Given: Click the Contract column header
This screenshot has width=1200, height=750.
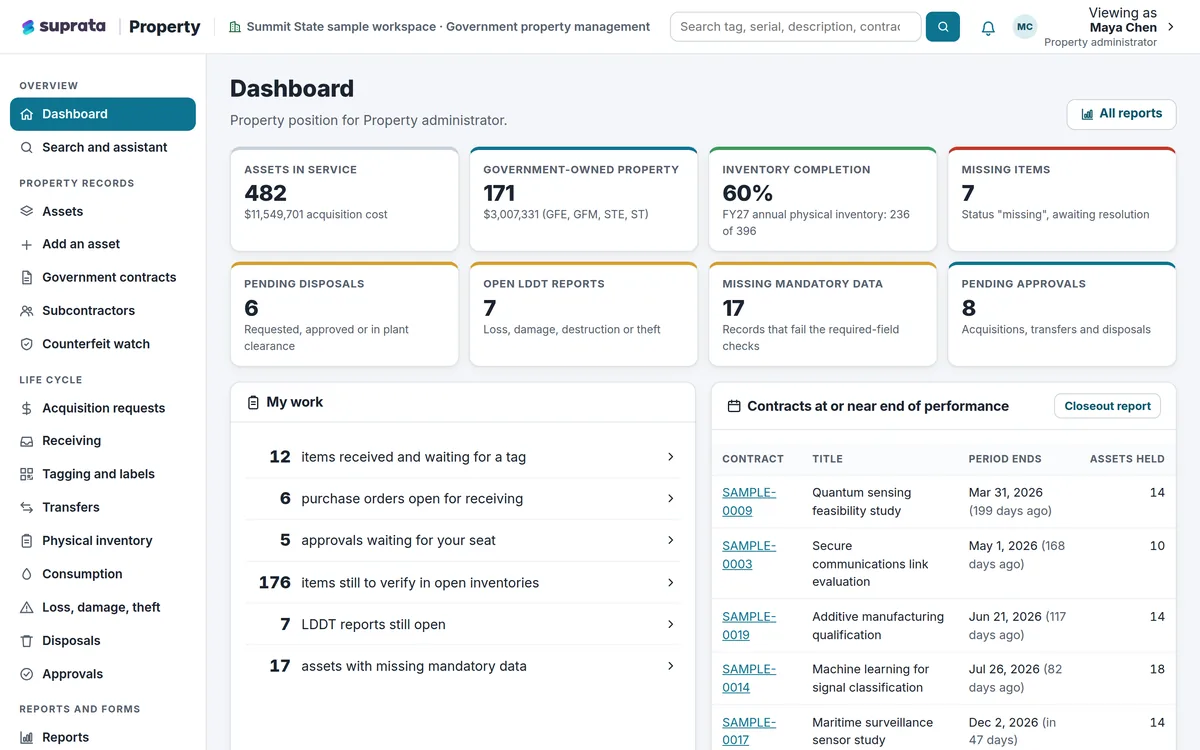Looking at the screenshot, I should 753,459.
